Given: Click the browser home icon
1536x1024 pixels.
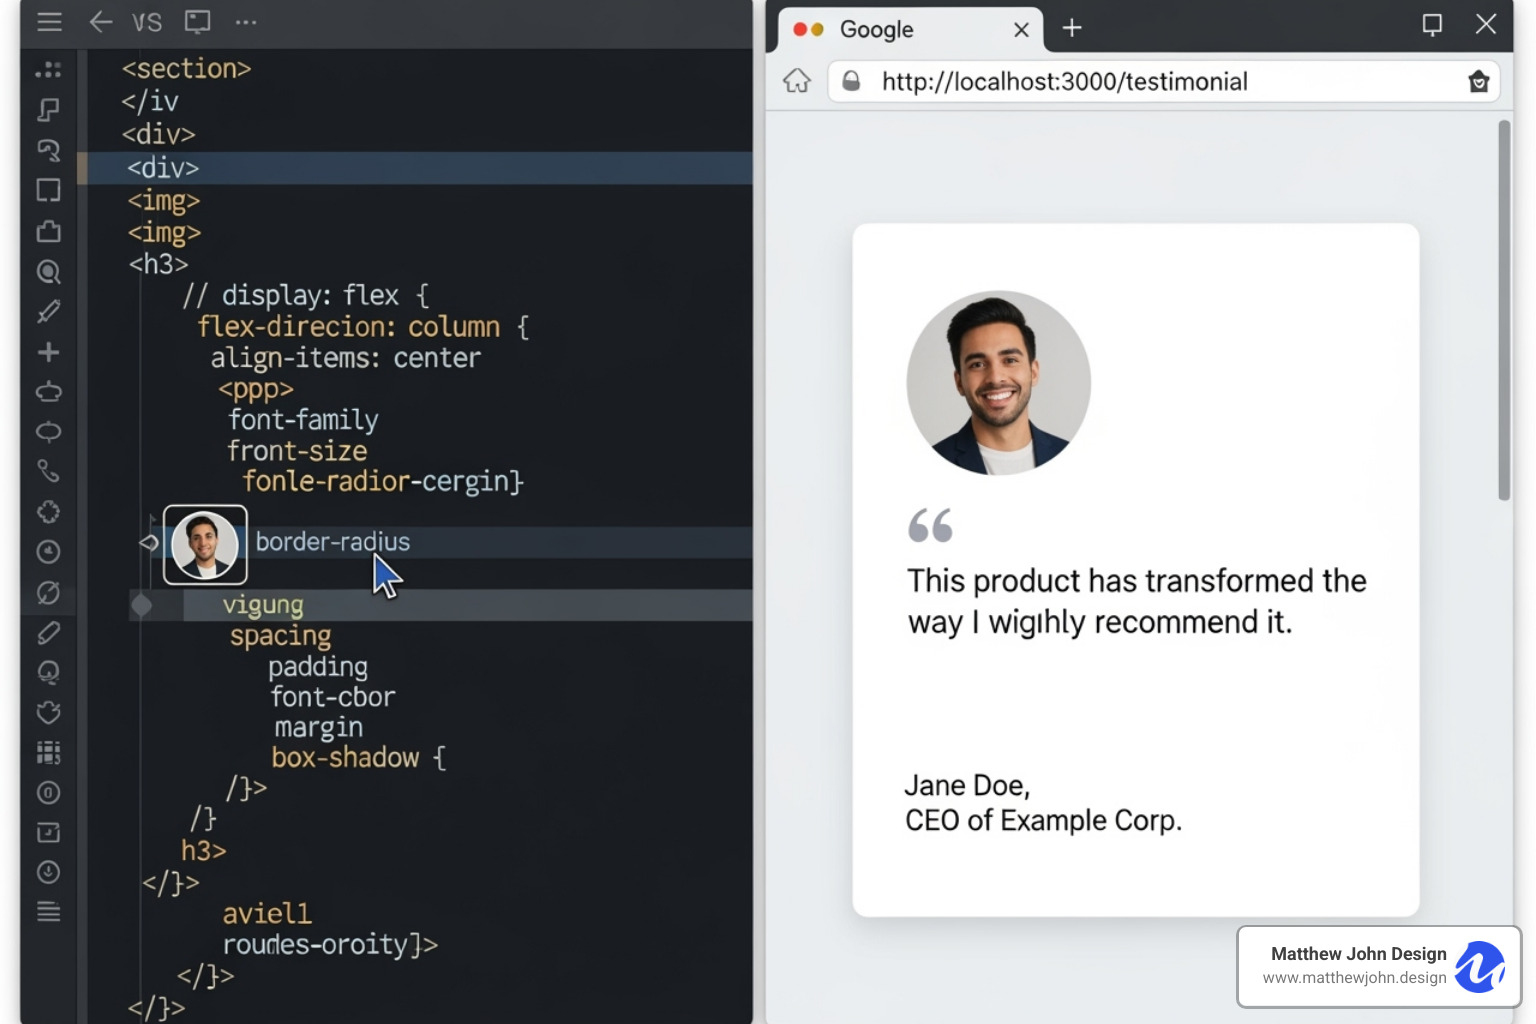Looking at the screenshot, I should [x=797, y=81].
